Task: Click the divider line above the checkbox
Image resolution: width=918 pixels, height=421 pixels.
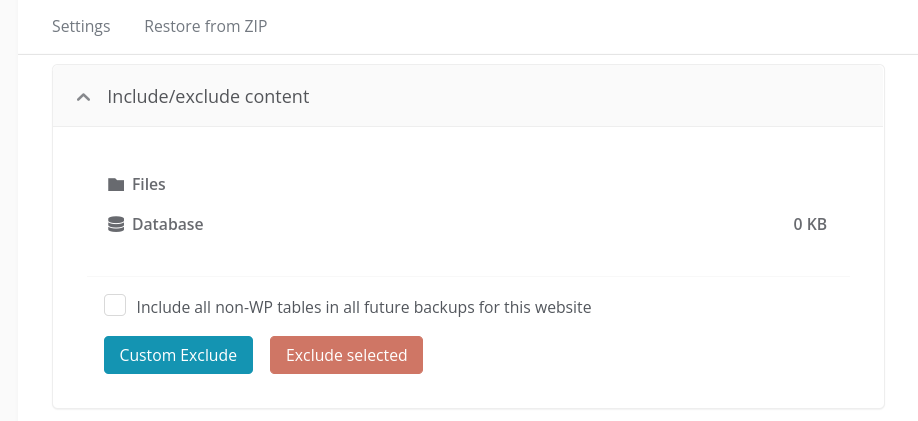Action: point(468,276)
